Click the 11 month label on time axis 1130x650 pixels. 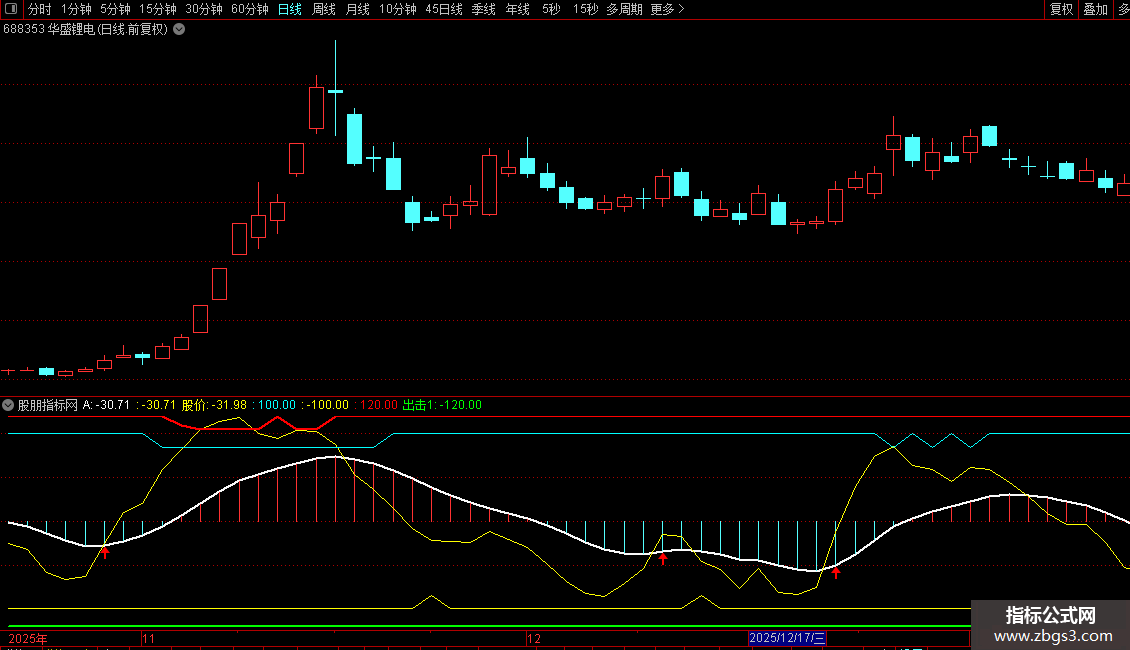(149, 637)
